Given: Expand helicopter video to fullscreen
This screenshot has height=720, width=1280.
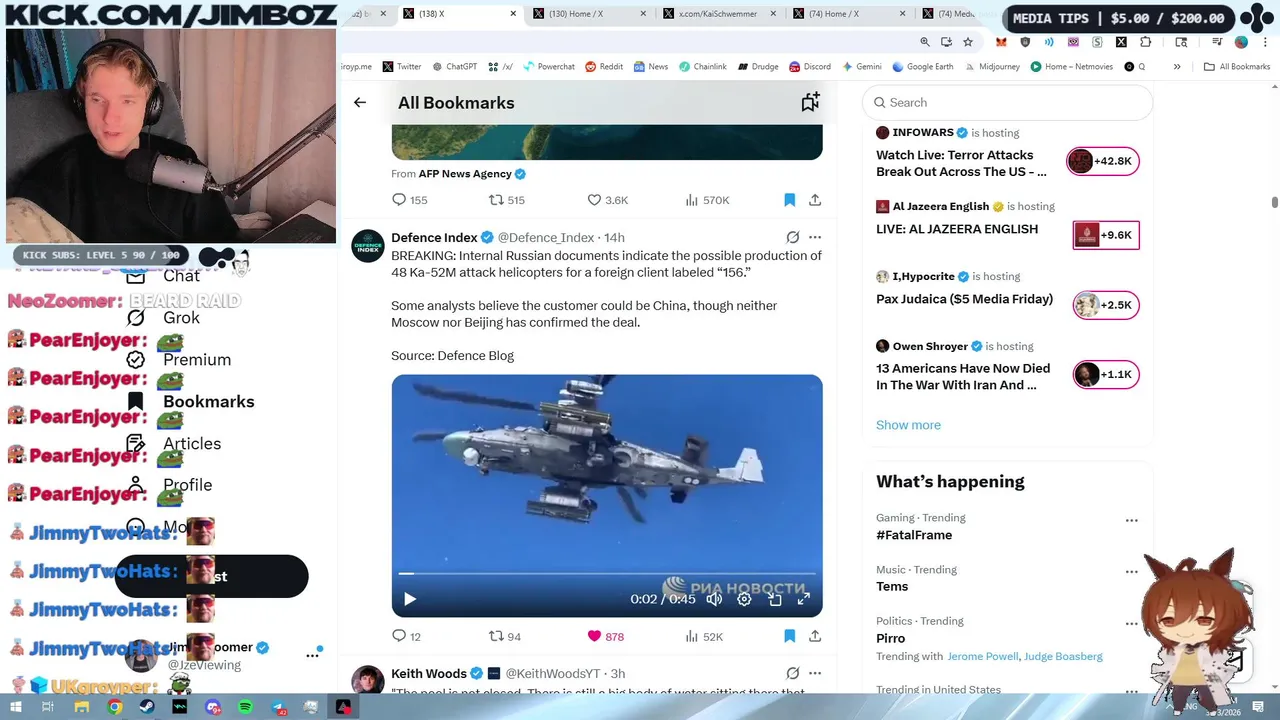Looking at the screenshot, I should [x=803, y=599].
